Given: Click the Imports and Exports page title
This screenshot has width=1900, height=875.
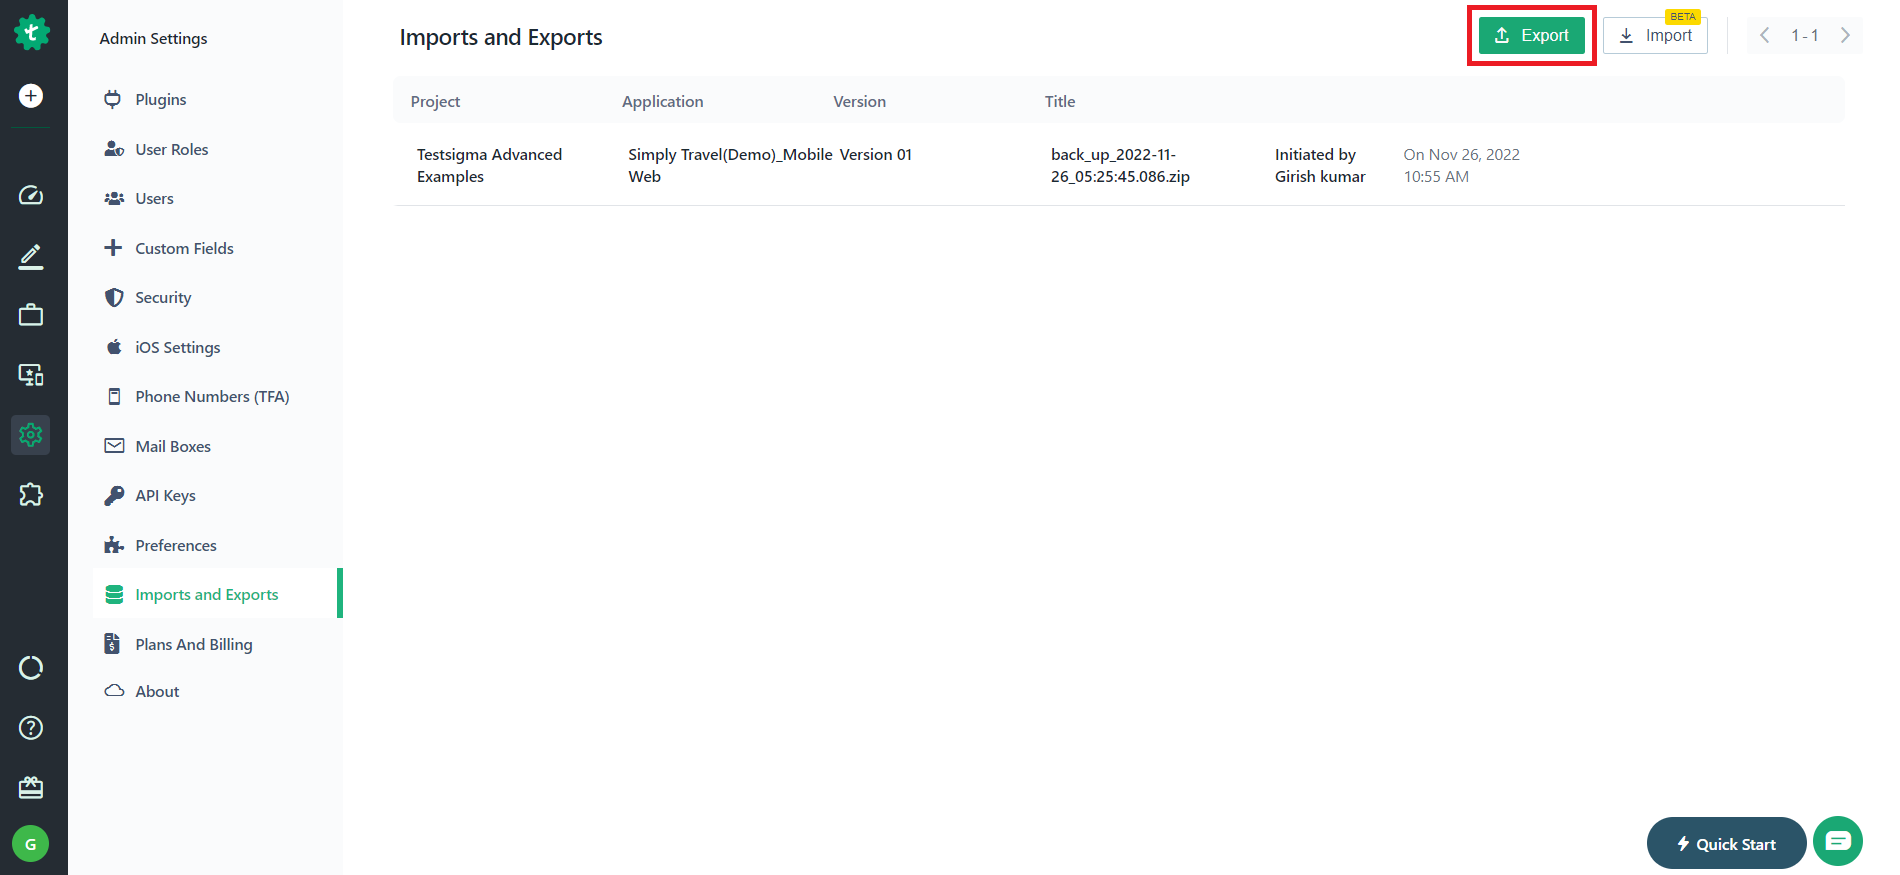Looking at the screenshot, I should click(x=501, y=37).
